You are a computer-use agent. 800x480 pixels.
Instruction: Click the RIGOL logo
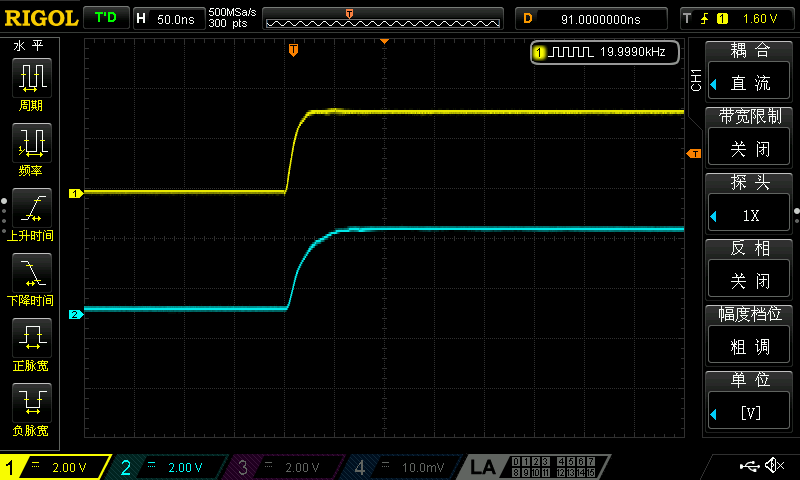pyautogui.click(x=41, y=19)
